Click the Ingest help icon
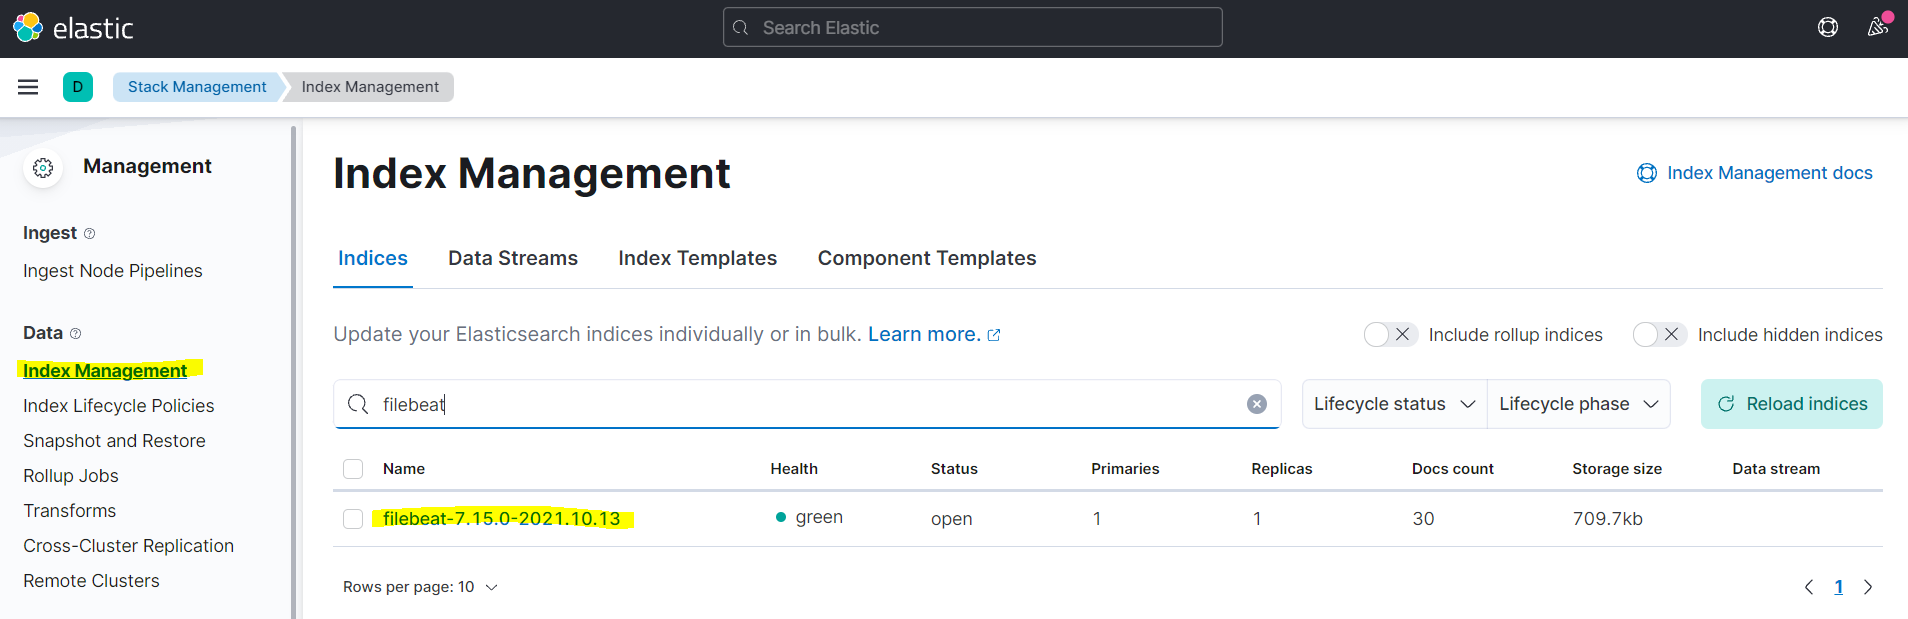 pyautogui.click(x=89, y=234)
